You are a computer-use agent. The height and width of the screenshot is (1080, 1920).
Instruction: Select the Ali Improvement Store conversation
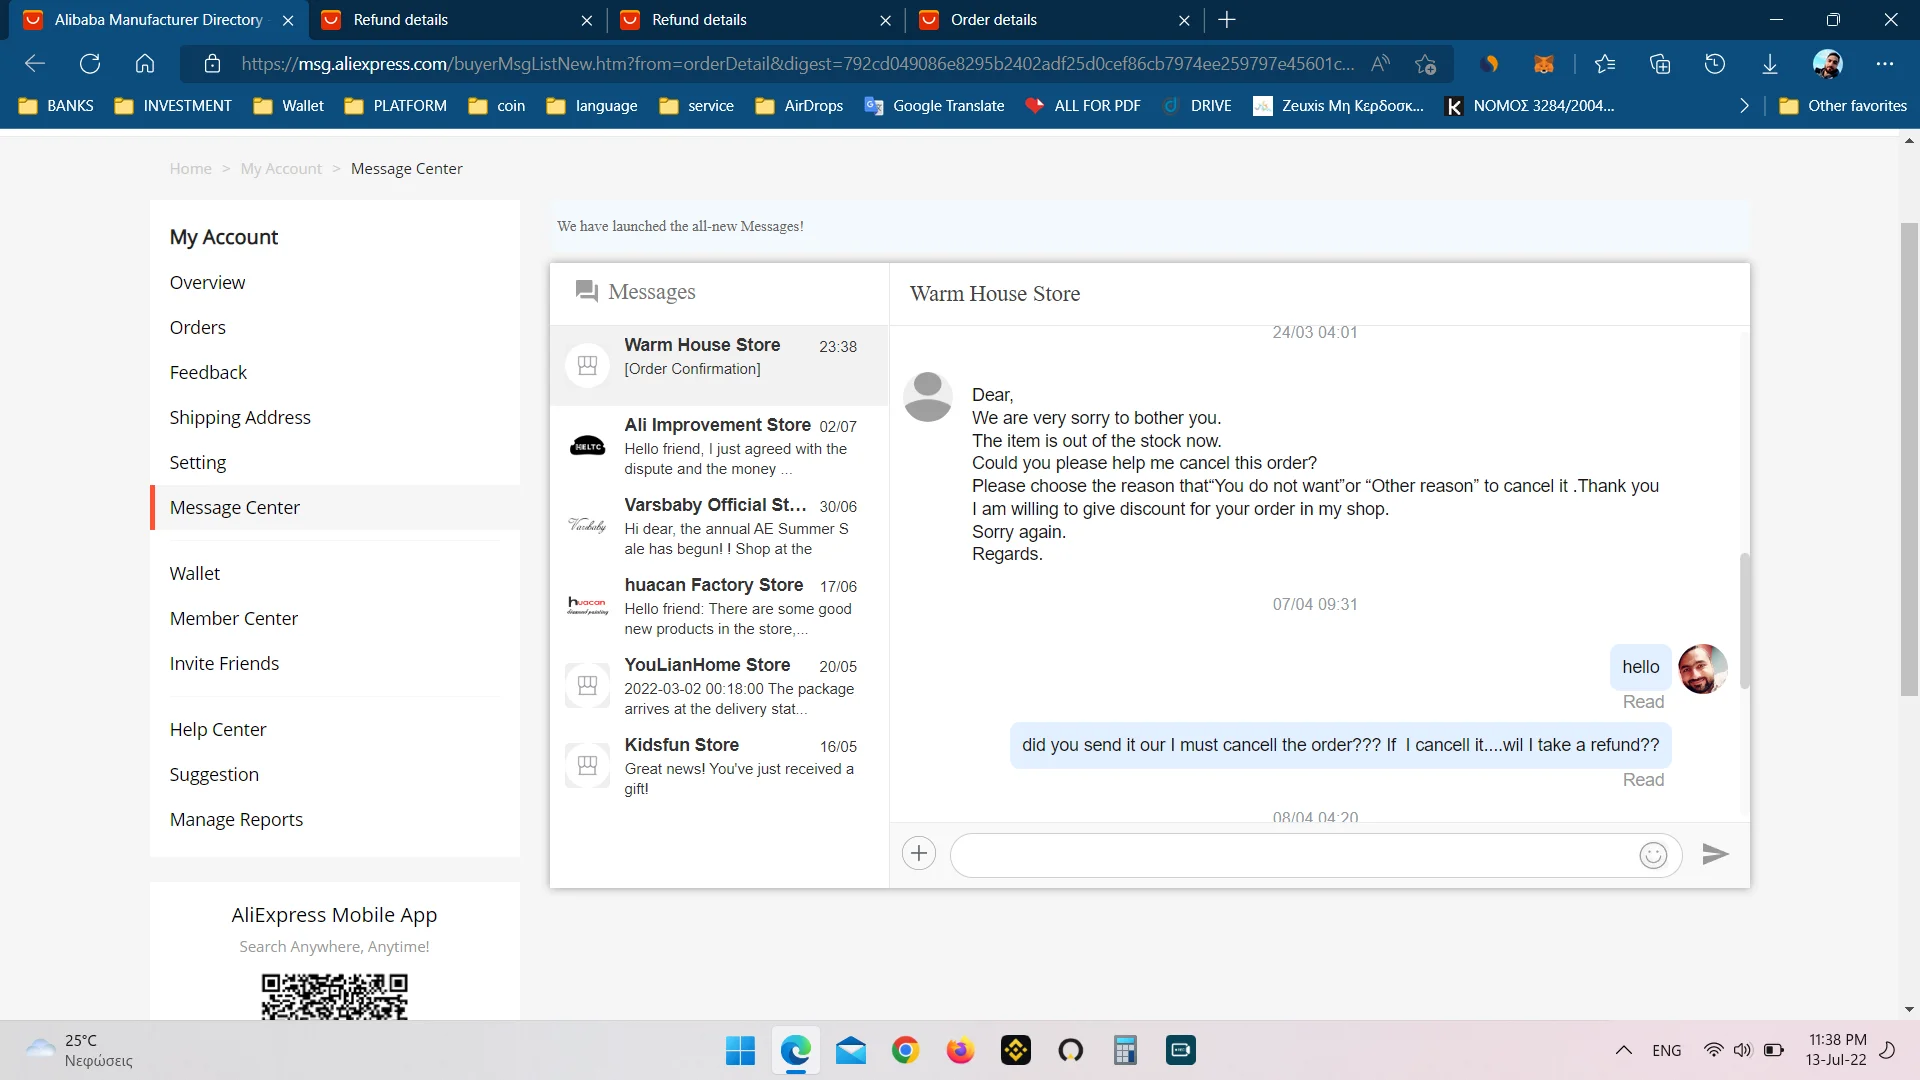coord(718,446)
